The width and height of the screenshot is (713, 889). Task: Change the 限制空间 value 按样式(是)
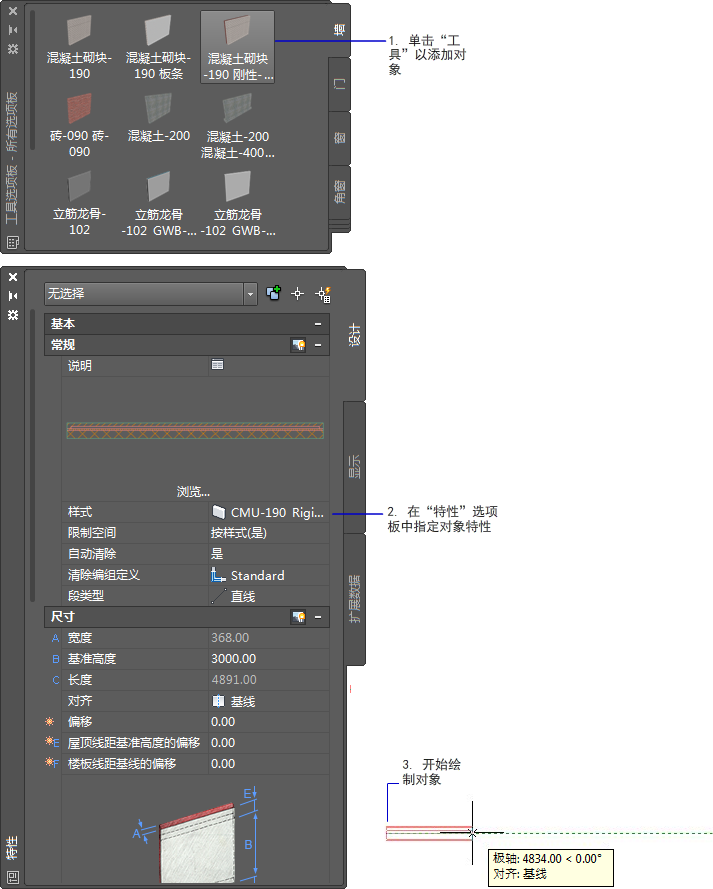pos(269,533)
